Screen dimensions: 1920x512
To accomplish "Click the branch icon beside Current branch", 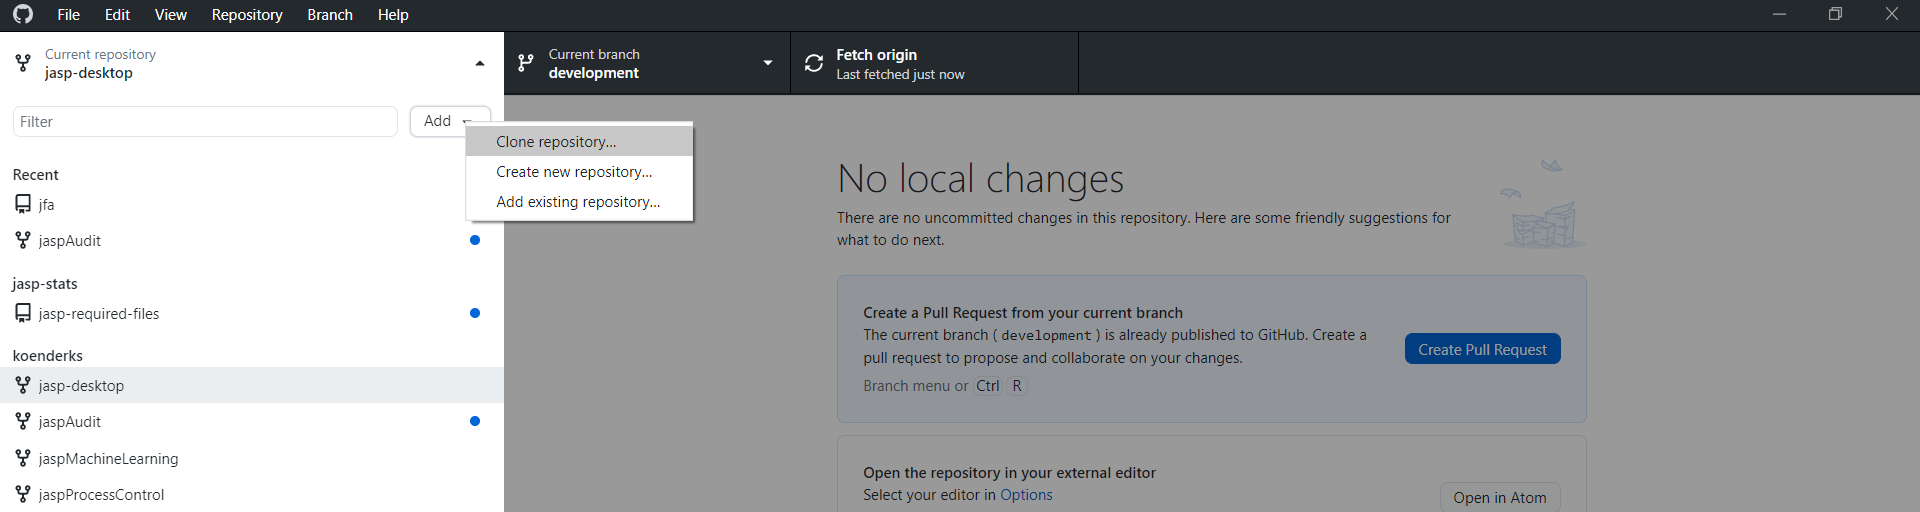I will click(x=525, y=63).
